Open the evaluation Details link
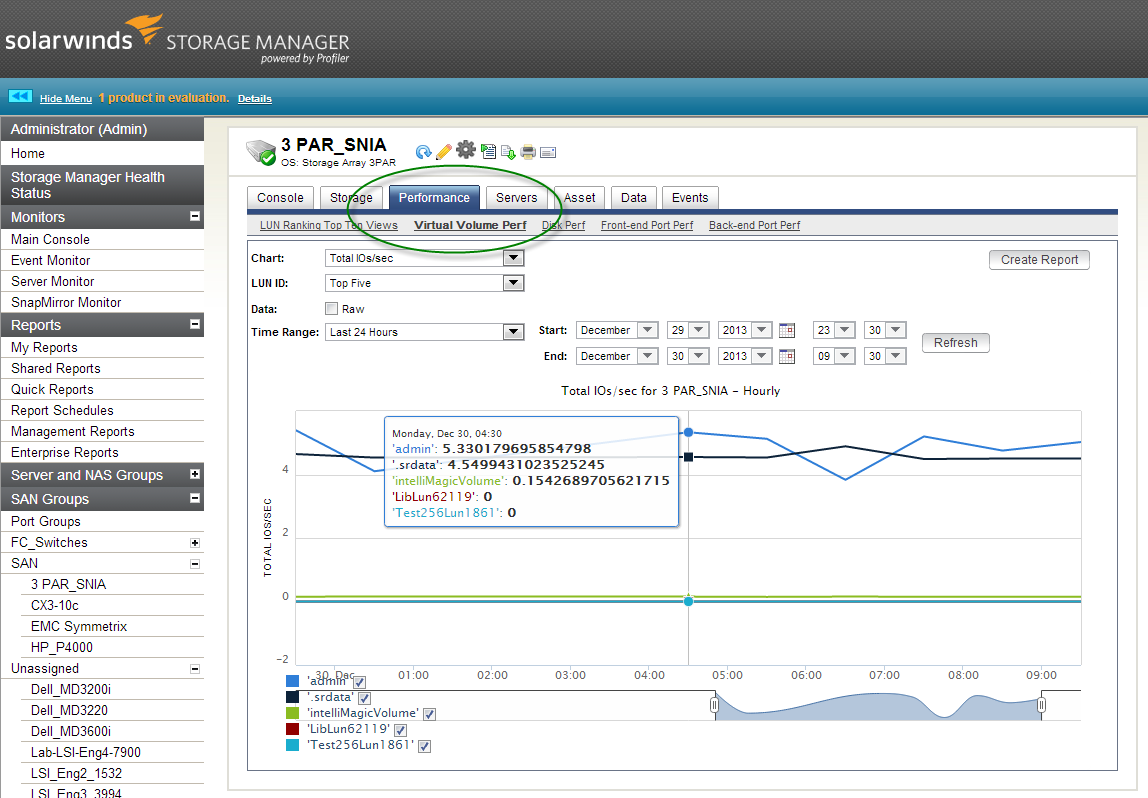This screenshot has width=1148, height=798. point(255,99)
